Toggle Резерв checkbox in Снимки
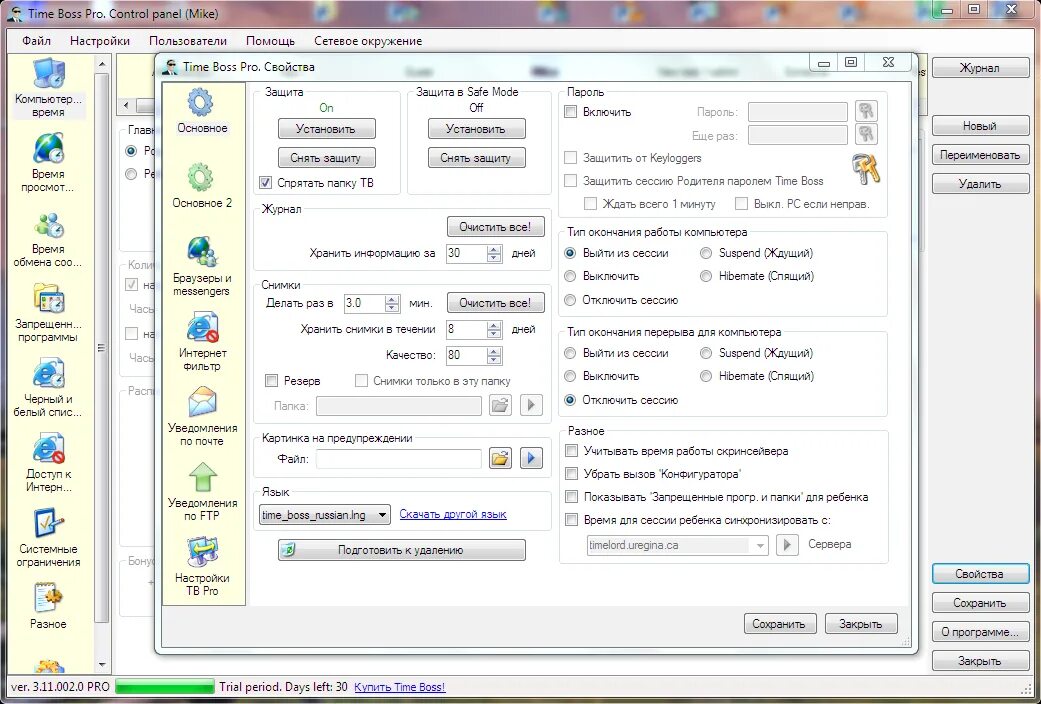Screen dimensions: 1041x704 [271, 381]
